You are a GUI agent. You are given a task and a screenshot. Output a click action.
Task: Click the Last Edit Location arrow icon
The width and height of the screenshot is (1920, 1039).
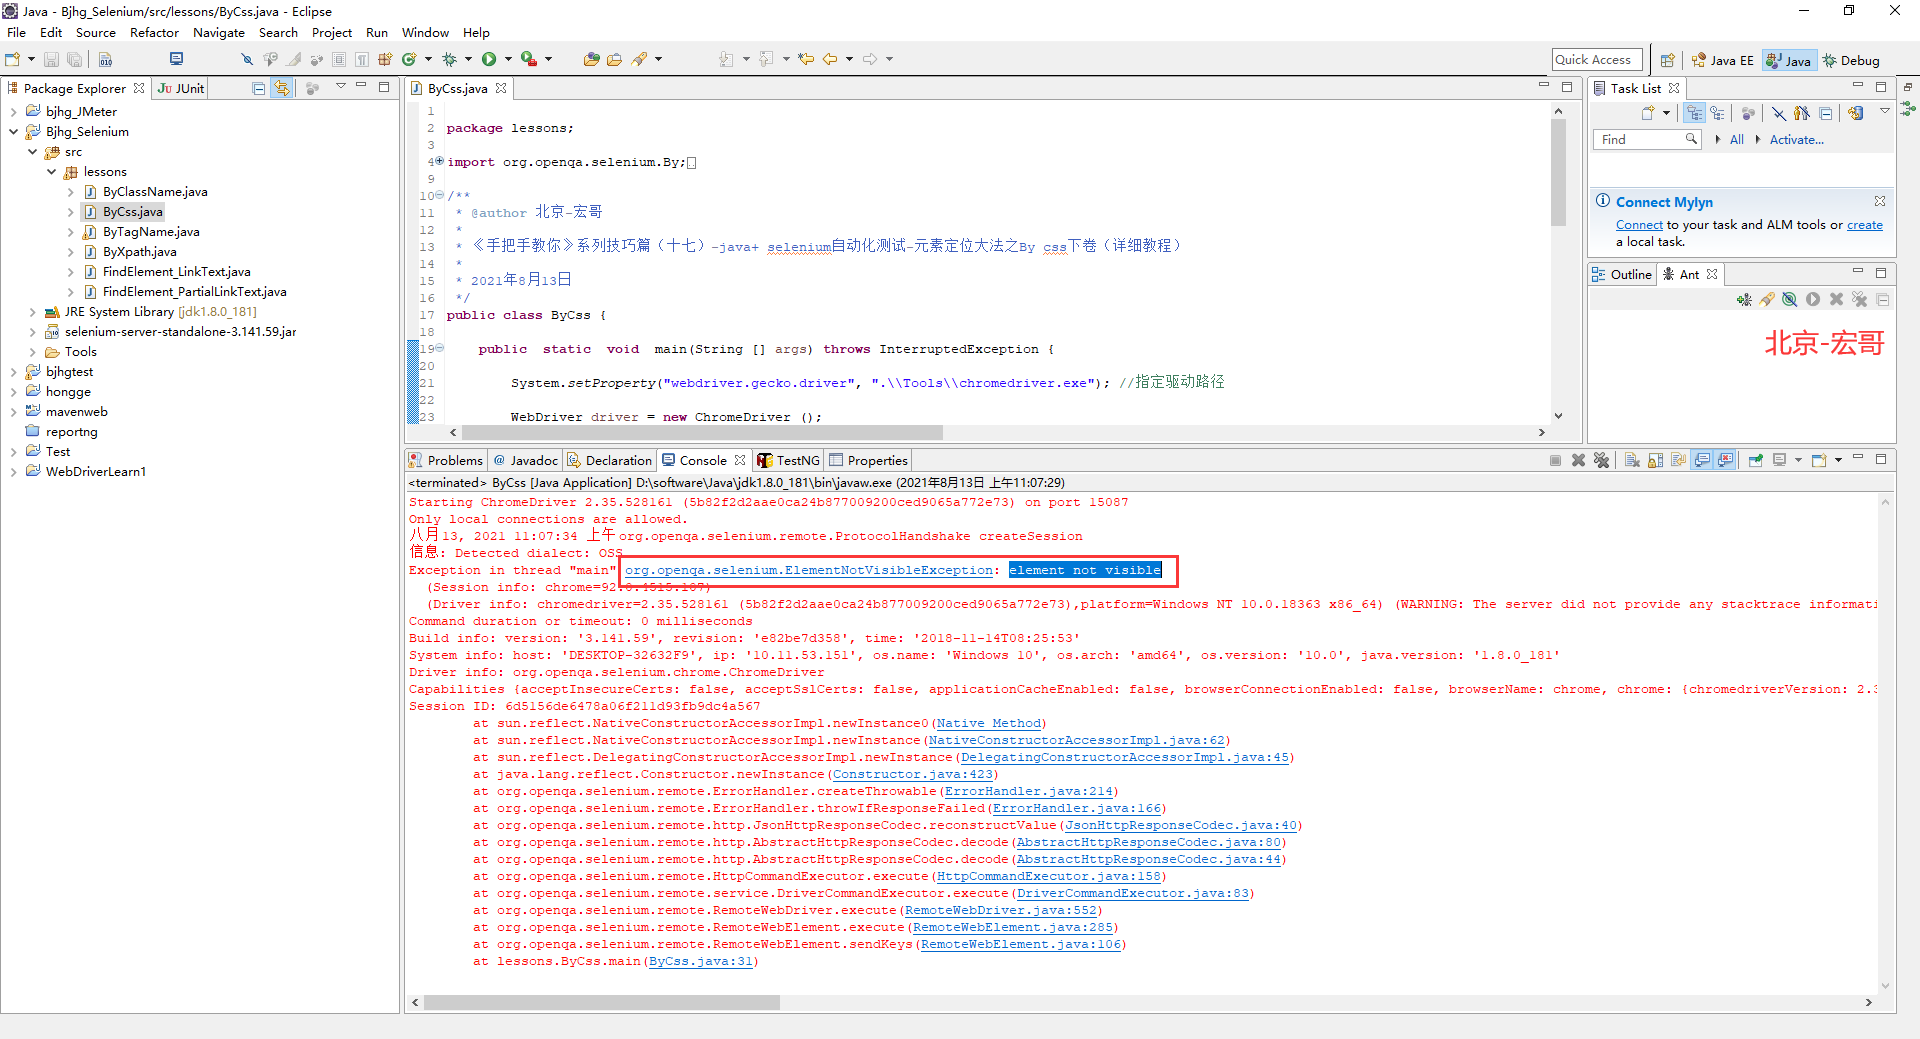(806, 59)
